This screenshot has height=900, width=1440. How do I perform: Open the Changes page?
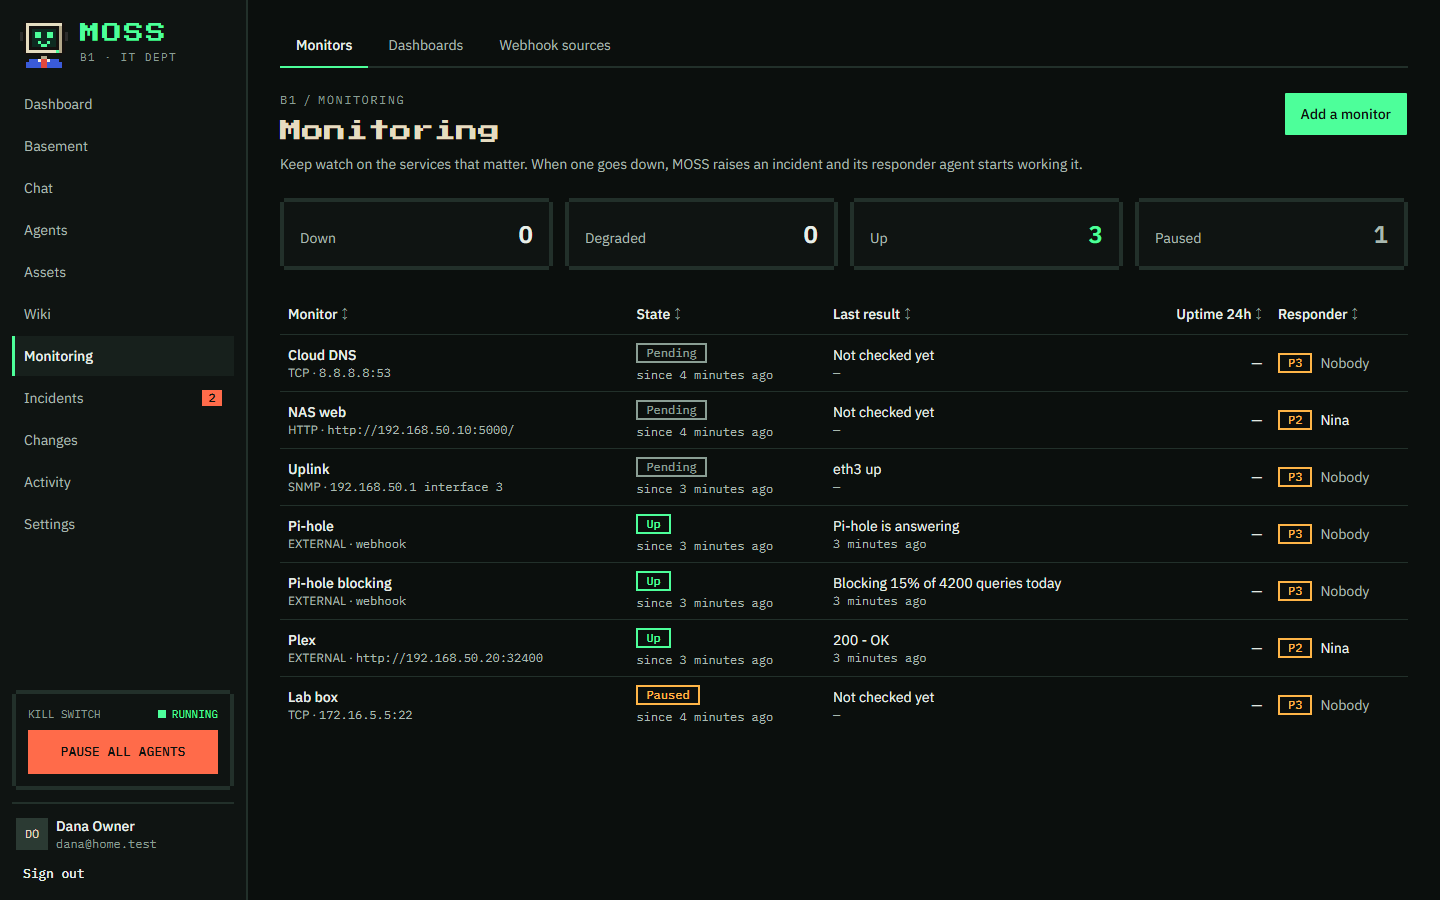[x=123, y=440]
